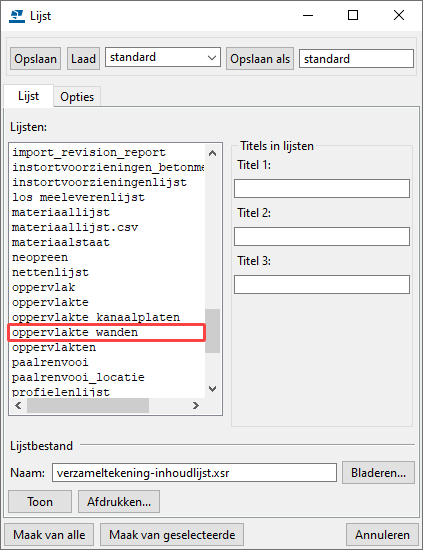Image resolution: width=423 pixels, height=550 pixels.
Task: Click the Titel 3 input field
Action: click(x=322, y=284)
